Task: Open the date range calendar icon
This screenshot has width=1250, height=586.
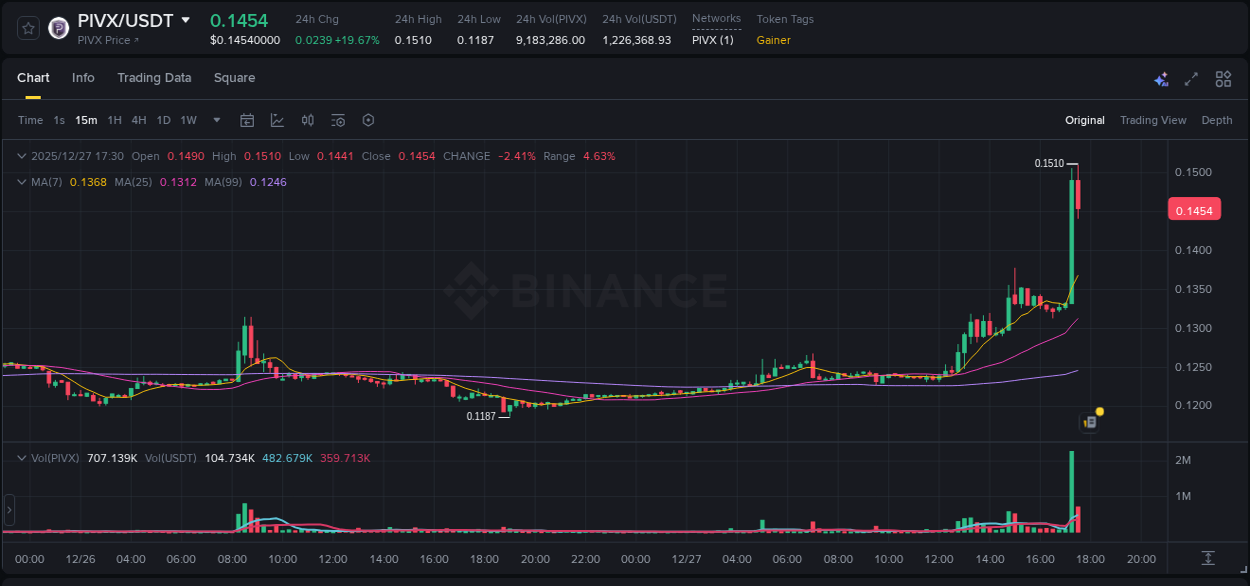Action: pyautogui.click(x=247, y=120)
